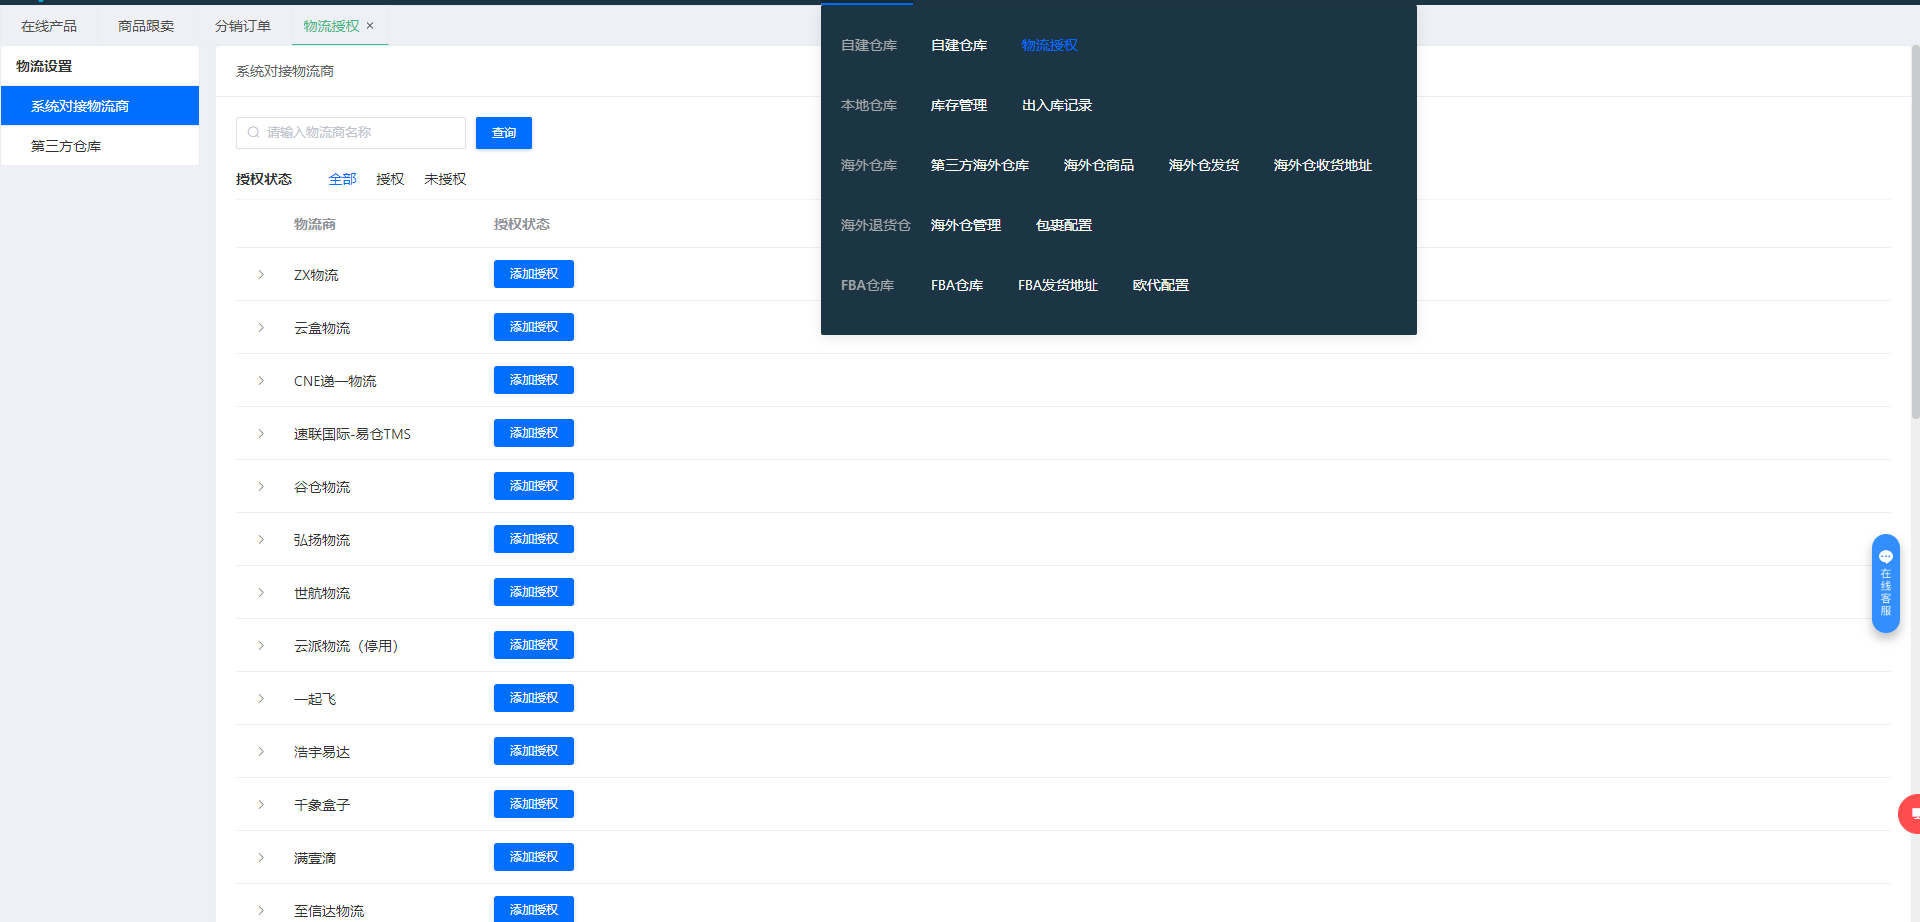
Task: Click the search magnifier icon in input
Action: pos(254,133)
